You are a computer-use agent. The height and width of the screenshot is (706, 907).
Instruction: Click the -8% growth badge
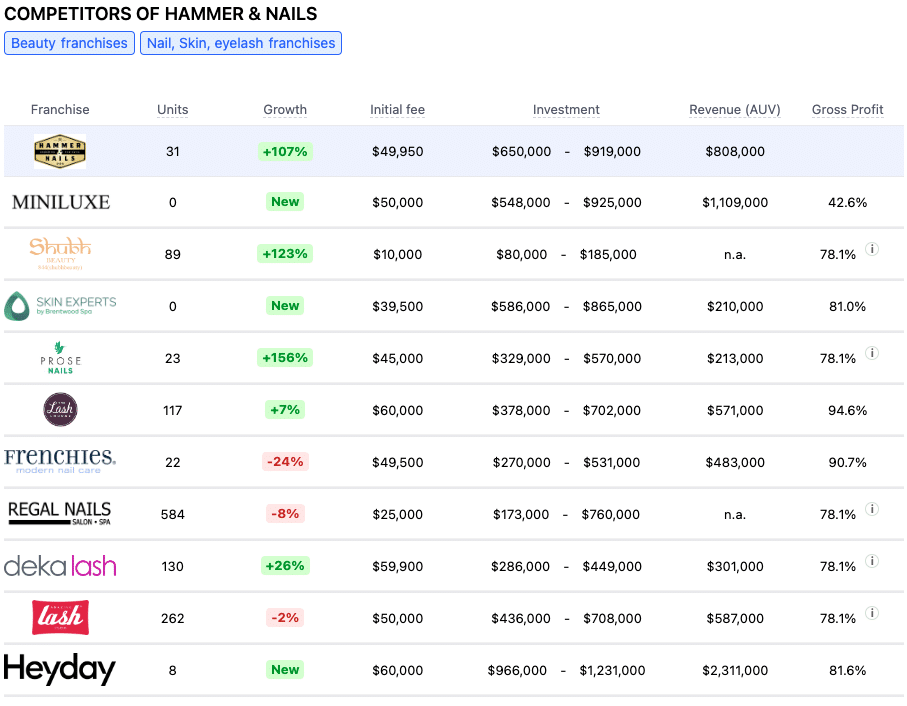[x=285, y=514]
